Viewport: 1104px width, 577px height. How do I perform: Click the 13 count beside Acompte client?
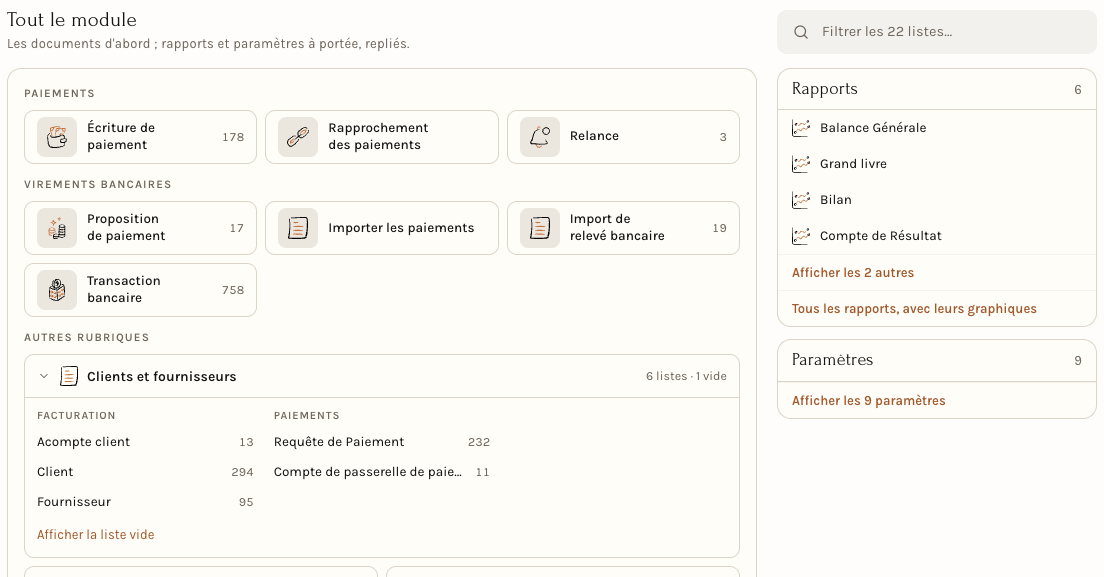[x=246, y=442]
